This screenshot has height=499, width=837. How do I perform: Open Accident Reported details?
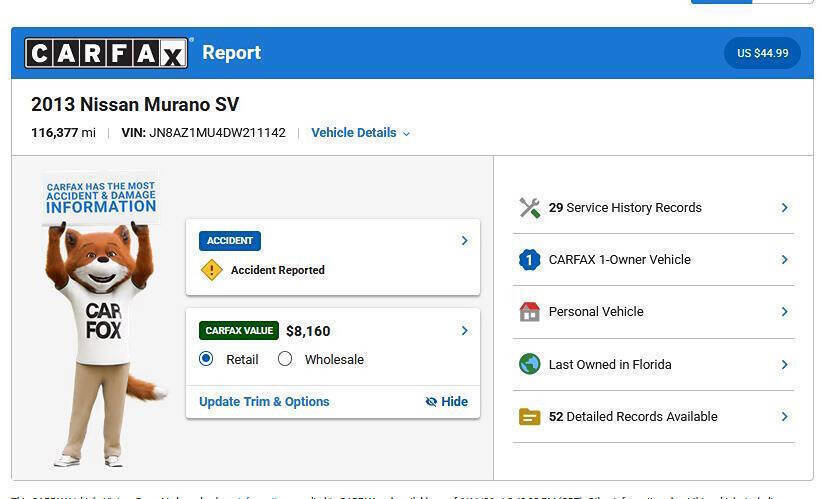click(x=278, y=270)
